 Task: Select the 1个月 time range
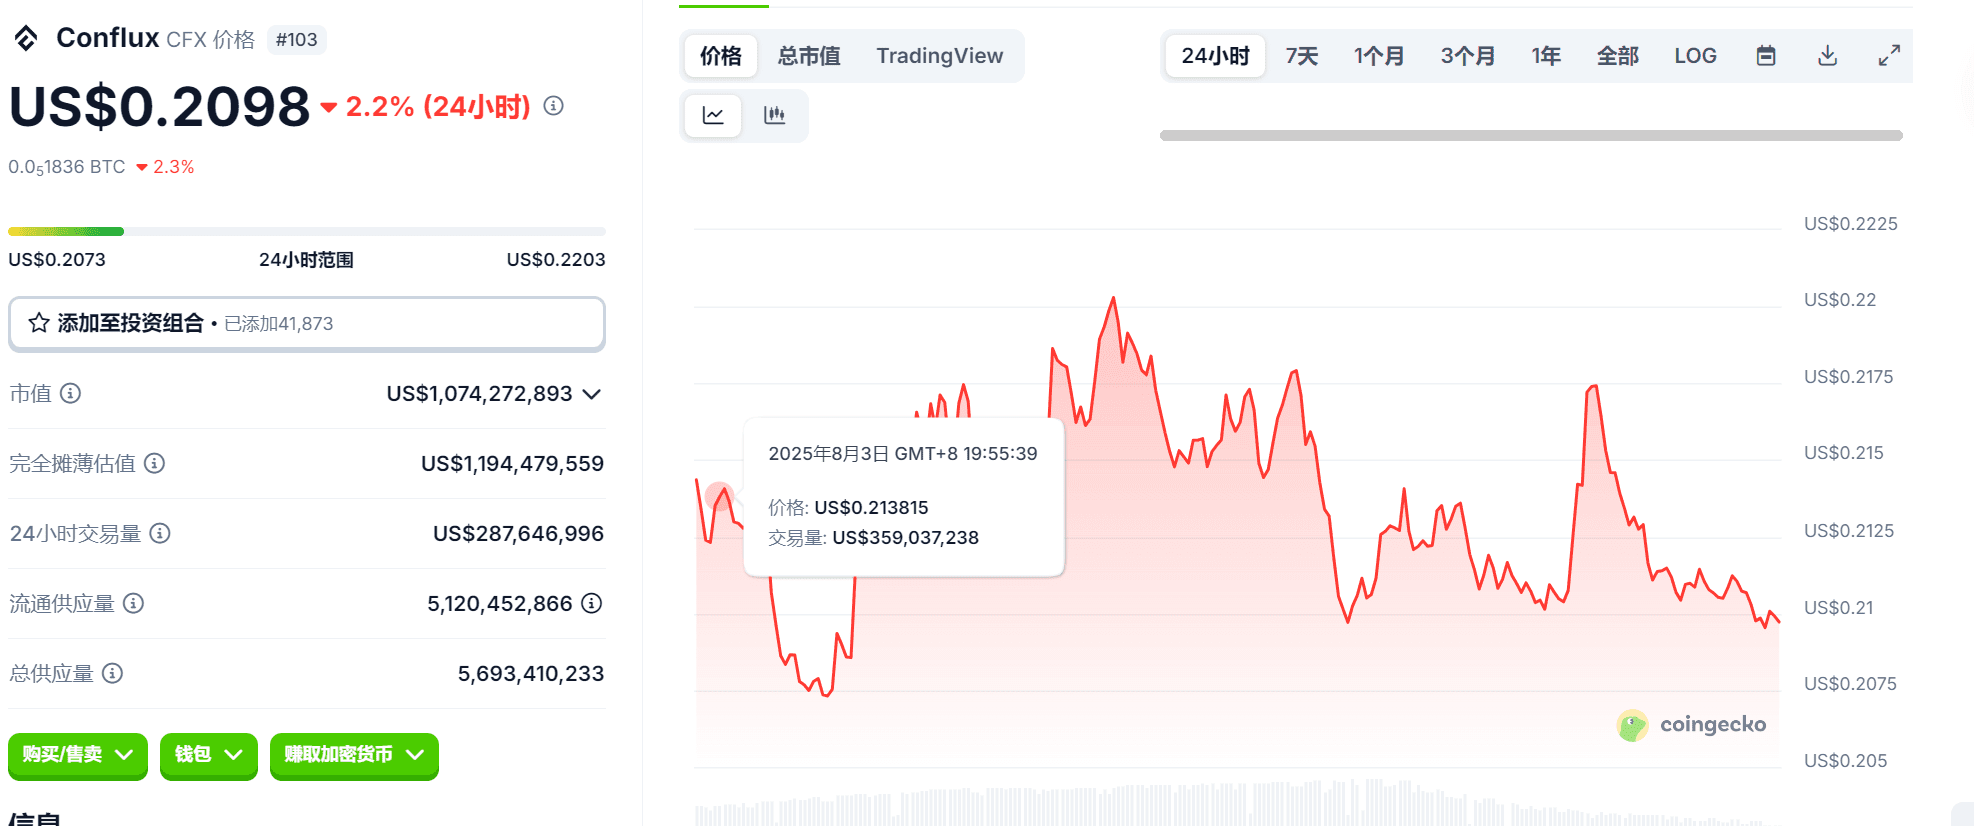1379,56
